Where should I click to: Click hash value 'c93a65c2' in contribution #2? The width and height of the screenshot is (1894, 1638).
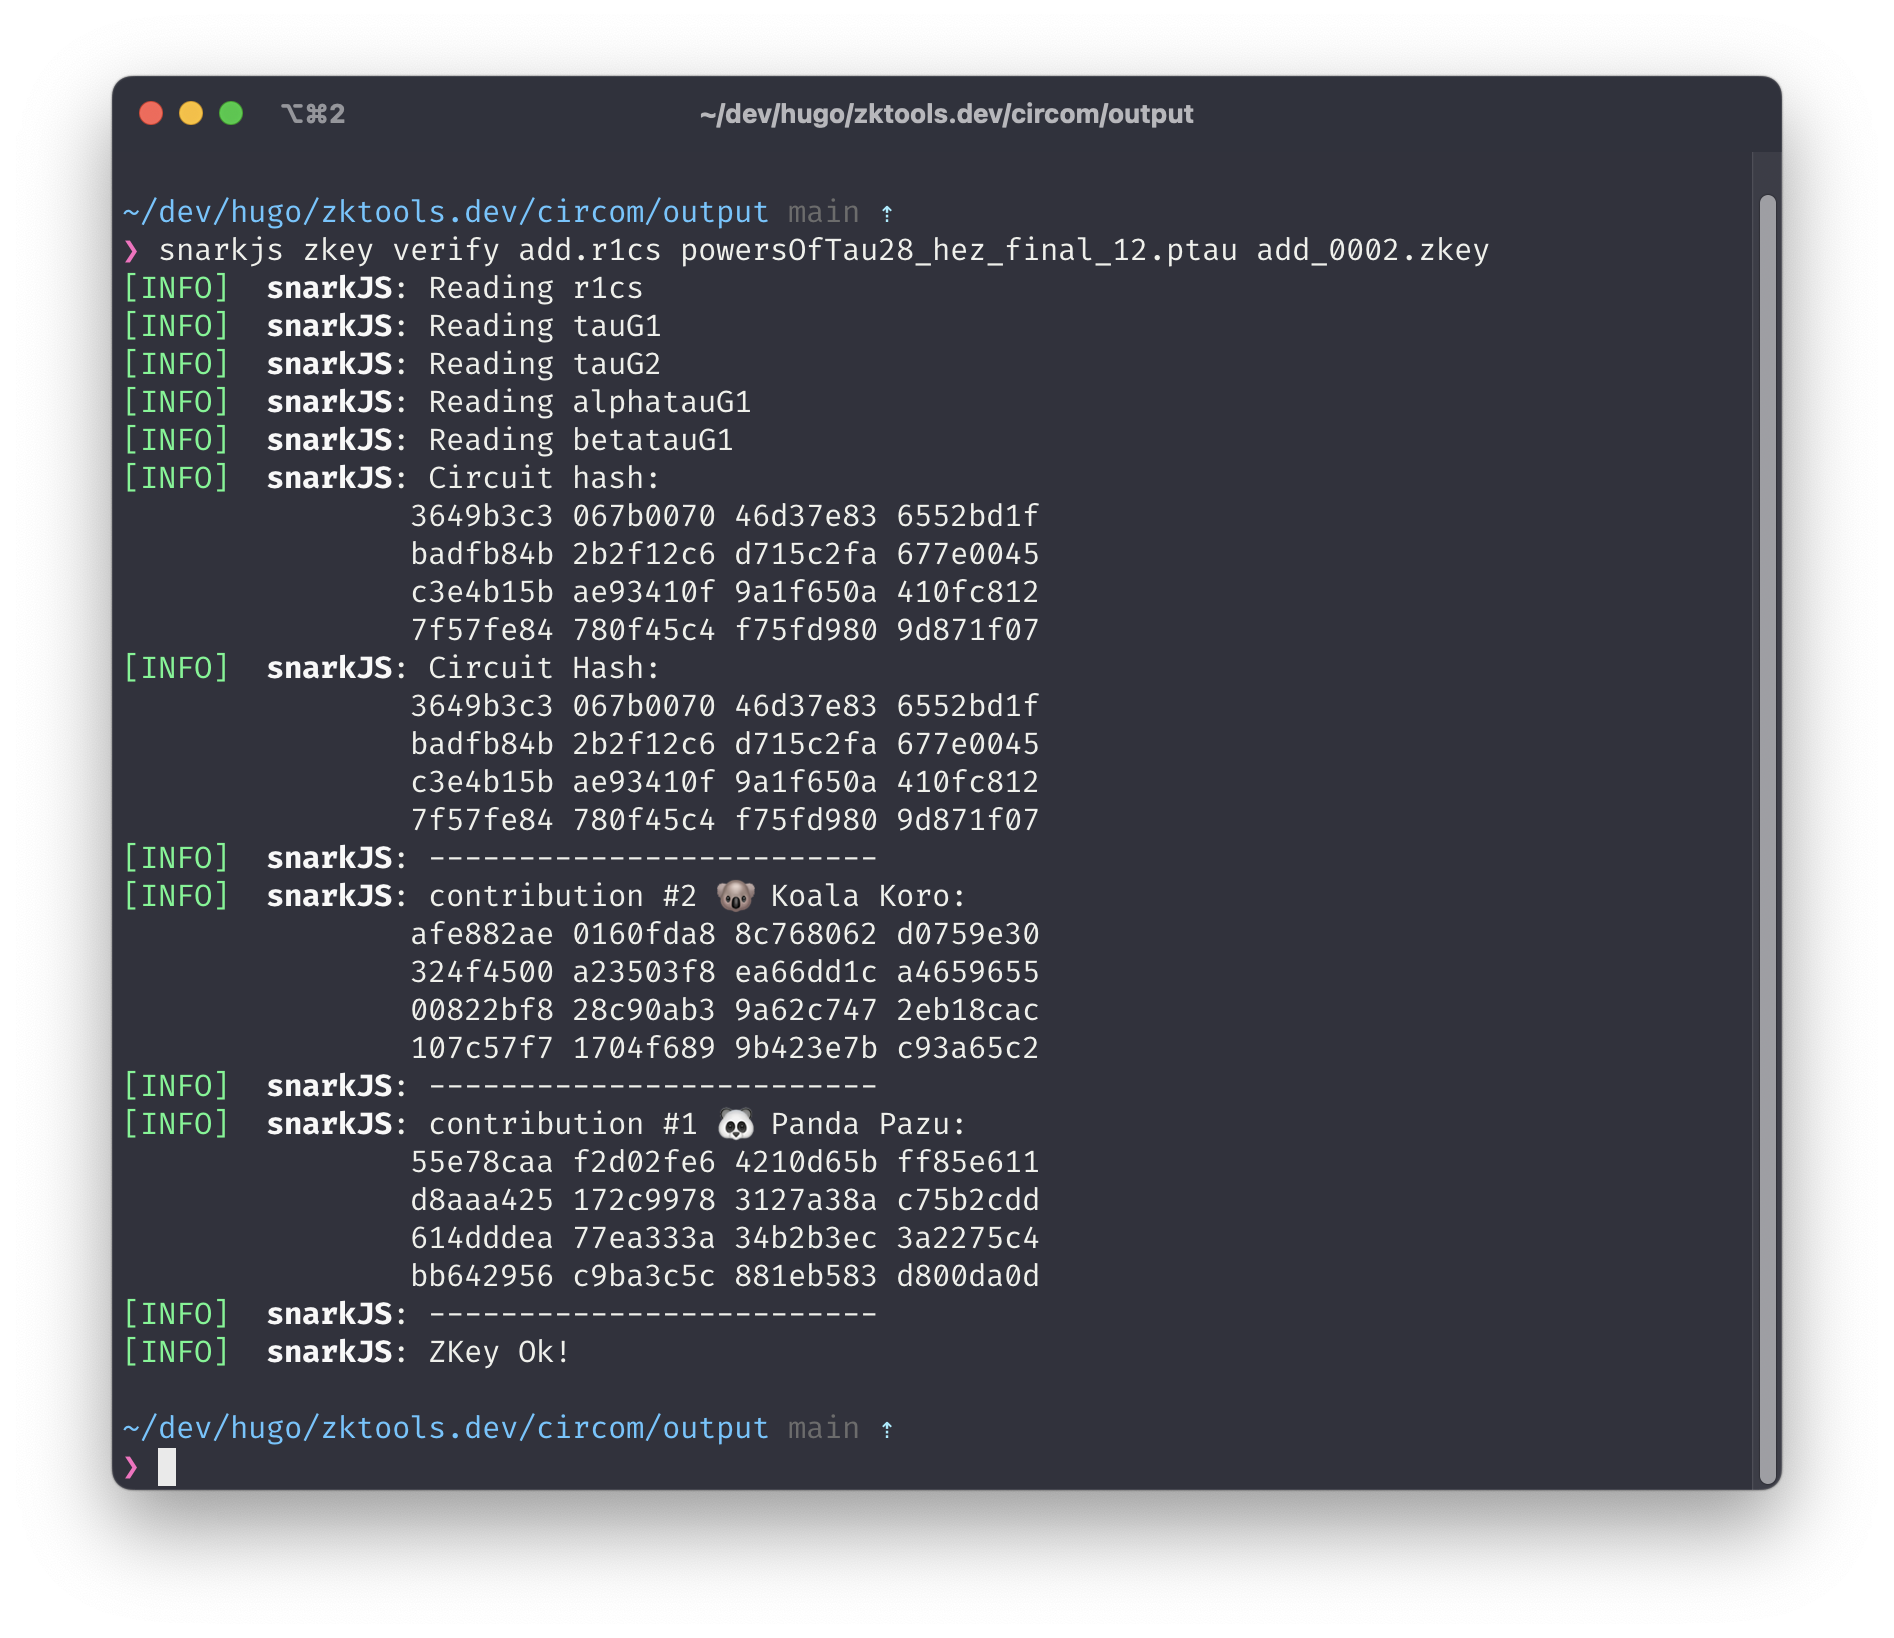click(968, 1048)
